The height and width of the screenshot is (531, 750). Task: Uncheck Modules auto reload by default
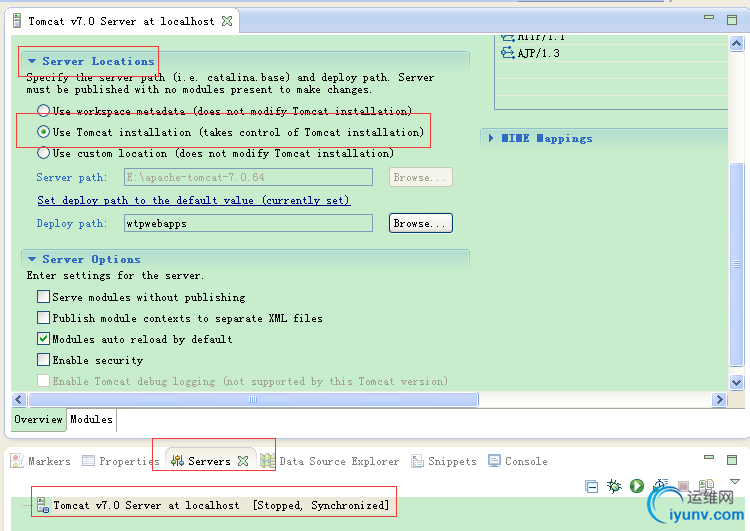pos(44,339)
